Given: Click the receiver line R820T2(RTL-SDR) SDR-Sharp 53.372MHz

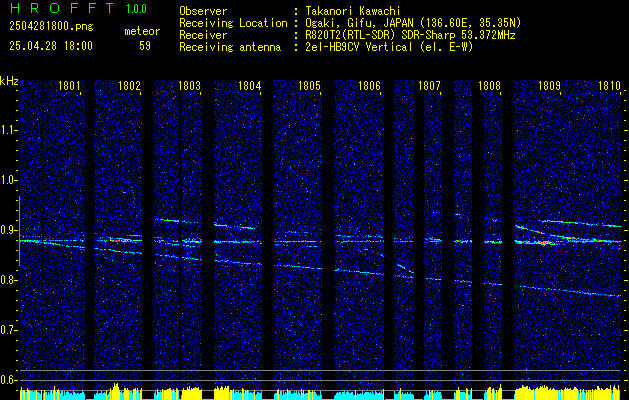Looking at the screenshot, I should tap(408, 35).
